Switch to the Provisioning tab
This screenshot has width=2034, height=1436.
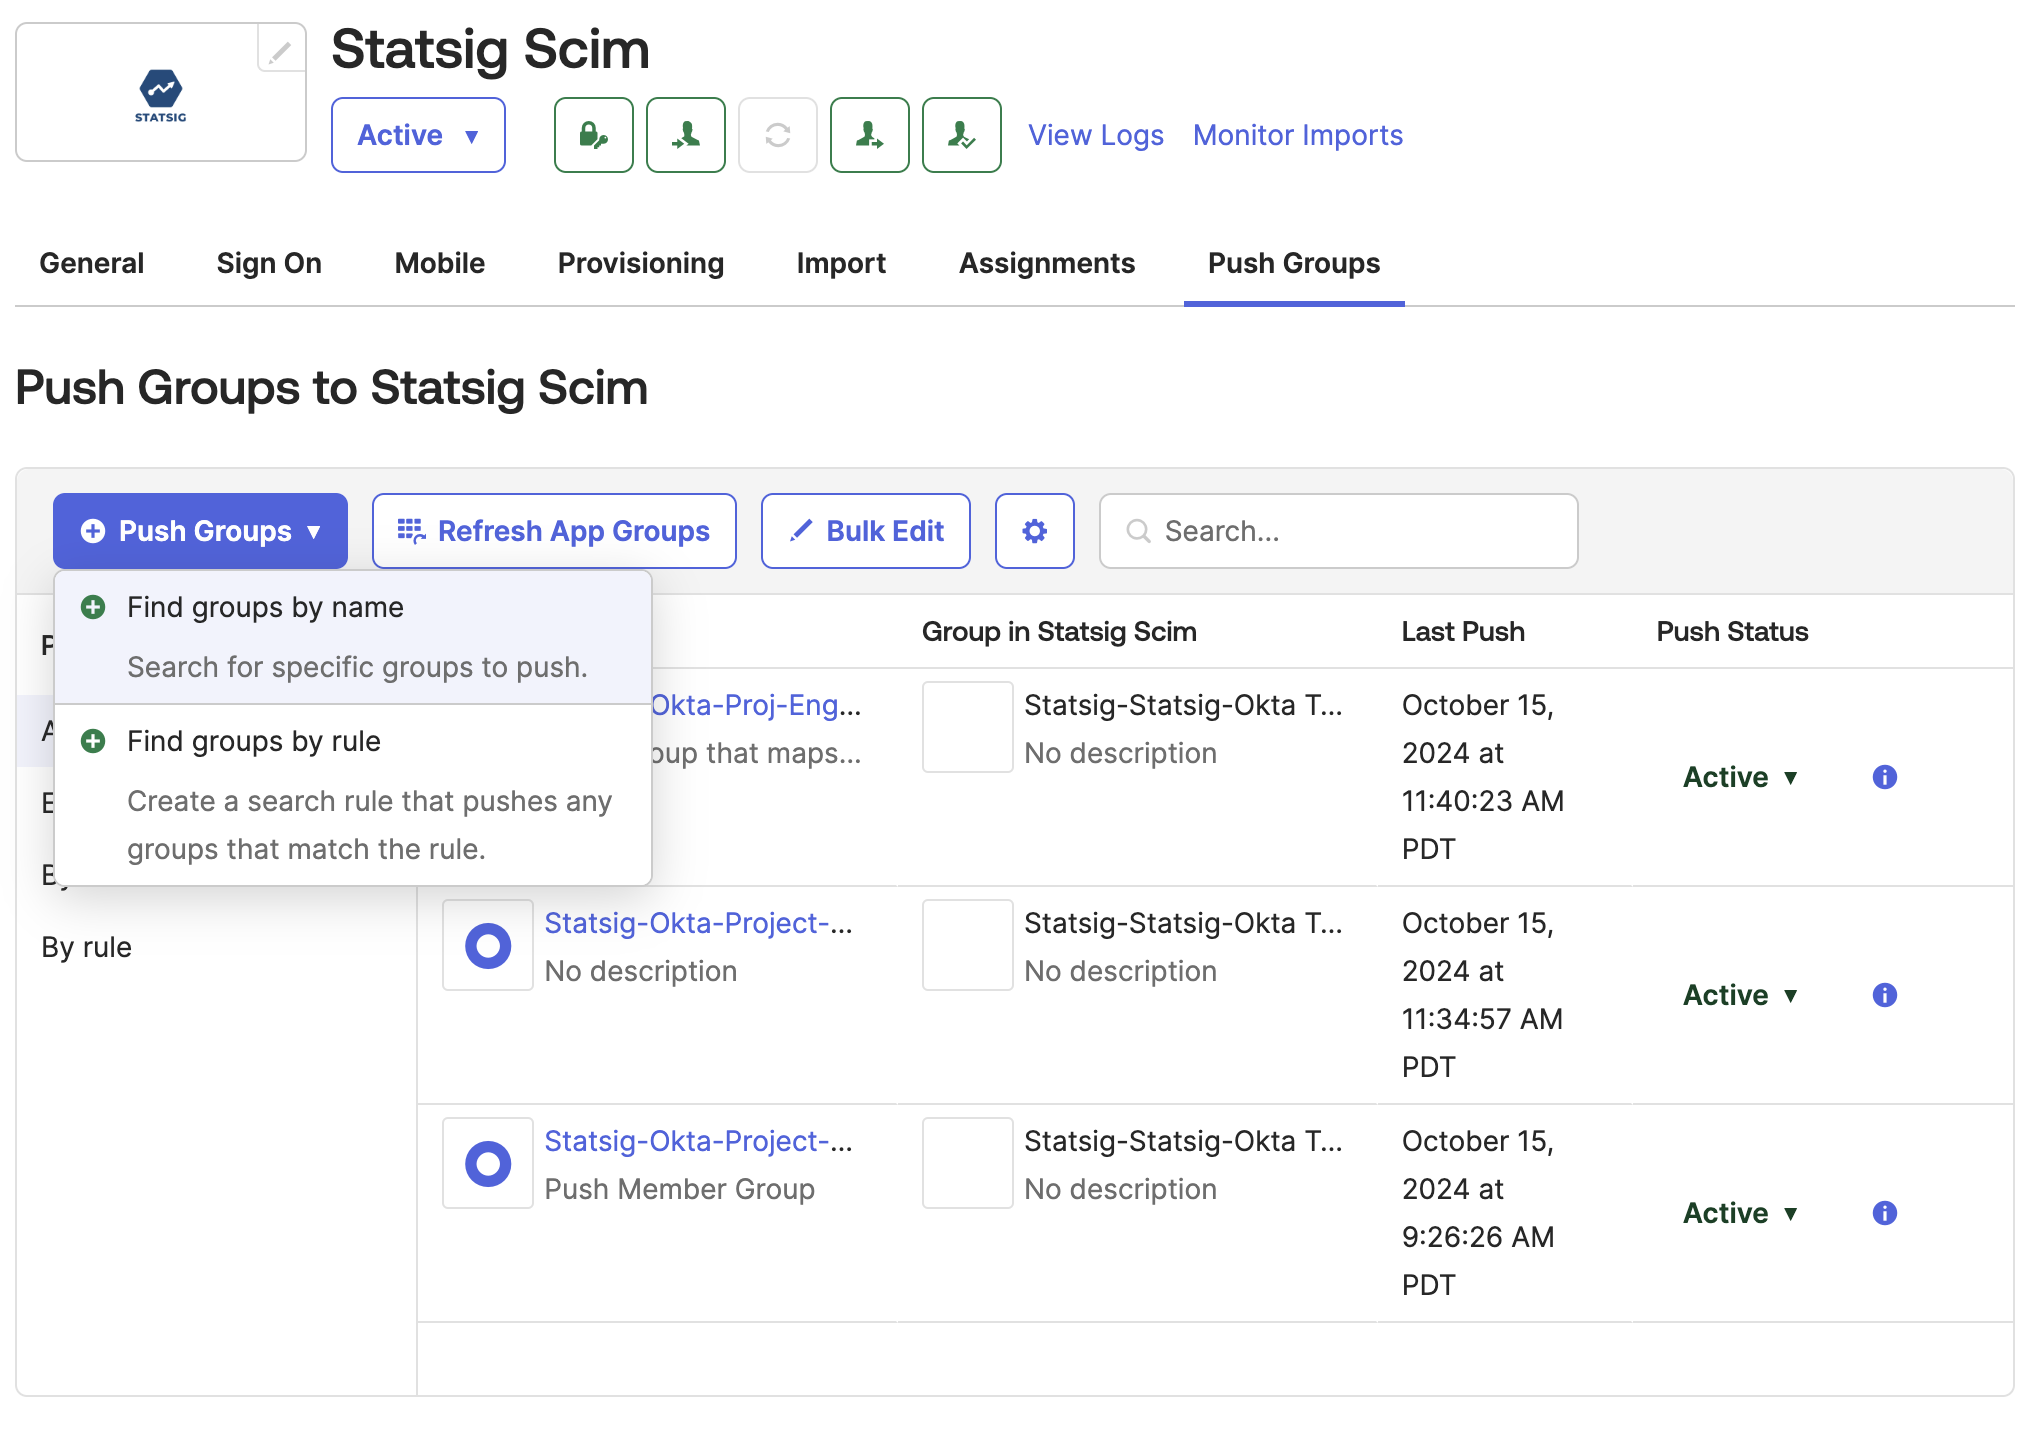640,263
